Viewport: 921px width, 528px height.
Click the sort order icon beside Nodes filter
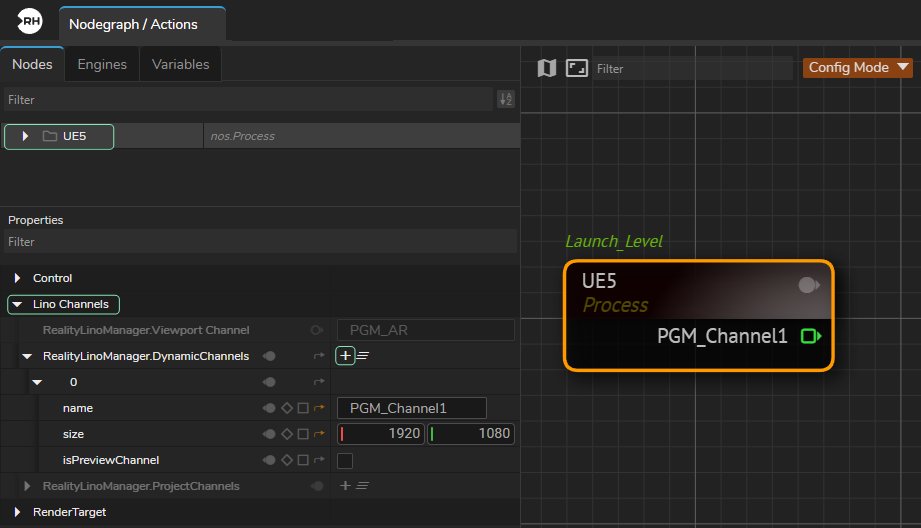pyautogui.click(x=506, y=100)
